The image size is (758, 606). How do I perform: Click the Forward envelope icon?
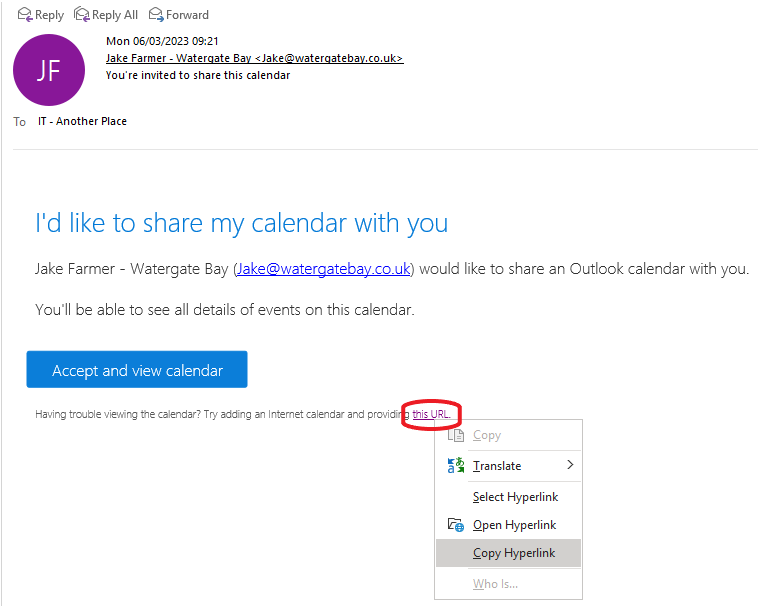click(155, 14)
